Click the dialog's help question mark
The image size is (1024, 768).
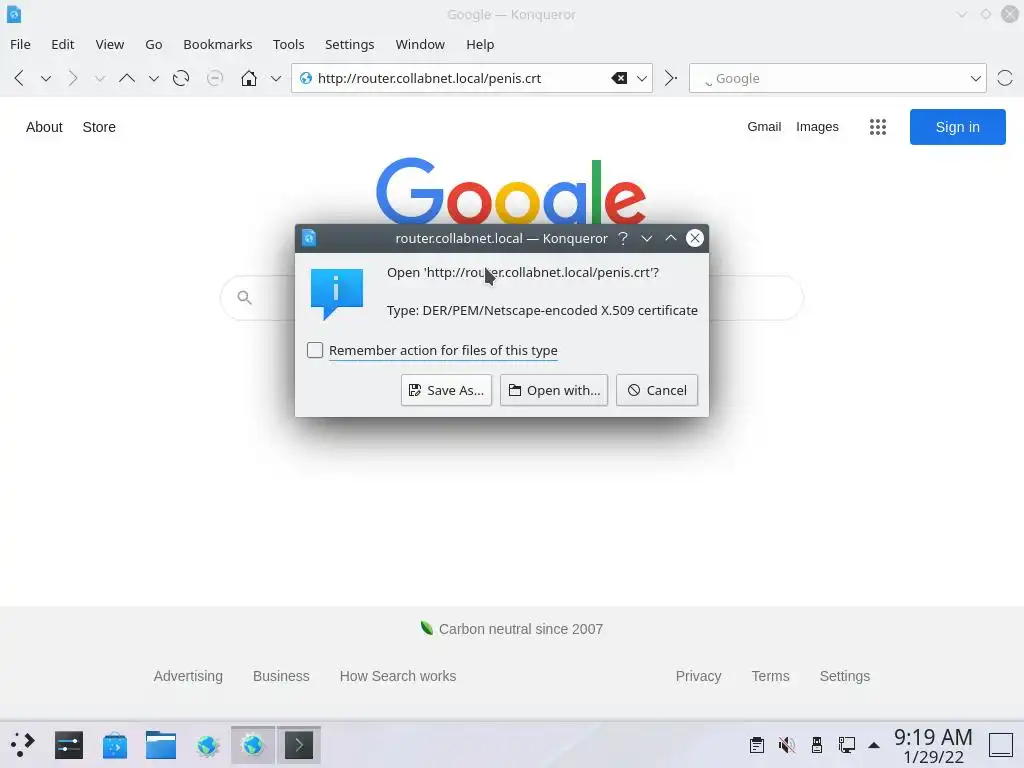pyautogui.click(x=623, y=238)
